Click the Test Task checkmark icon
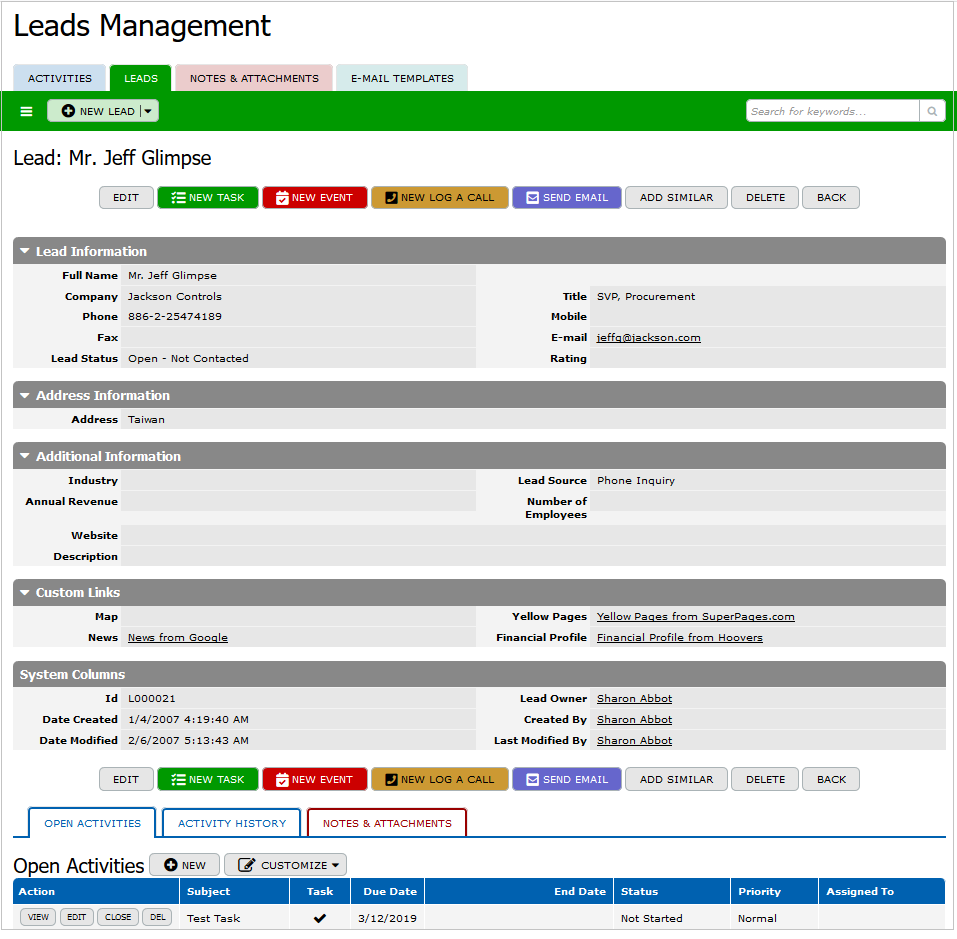Viewport: 957px width, 939px height. coord(320,918)
